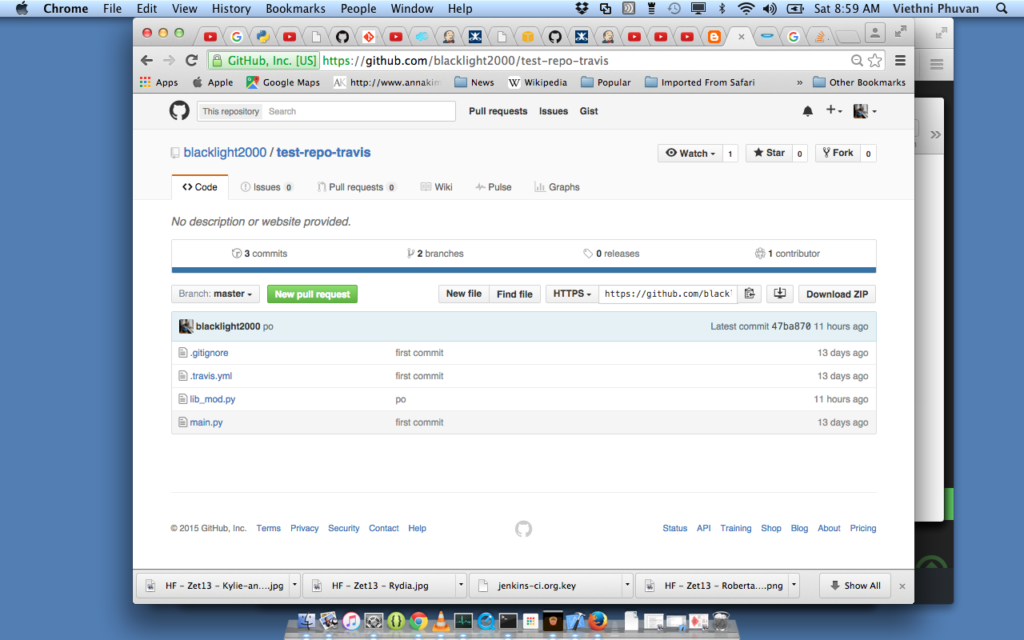The image size is (1024, 640).
Task: Click the Dropbox icon in the menu bar
Action: (581, 8)
